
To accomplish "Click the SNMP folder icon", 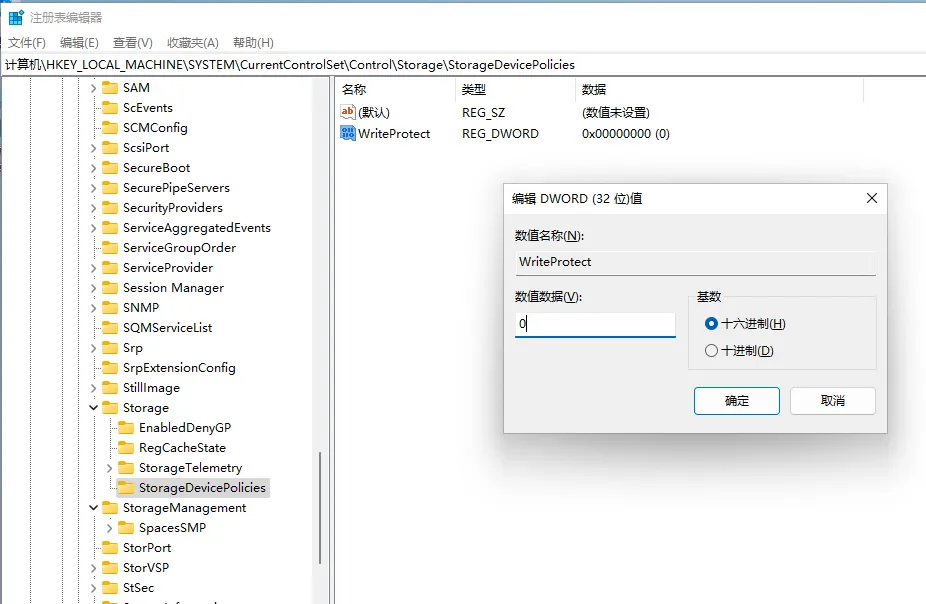I will coord(110,307).
